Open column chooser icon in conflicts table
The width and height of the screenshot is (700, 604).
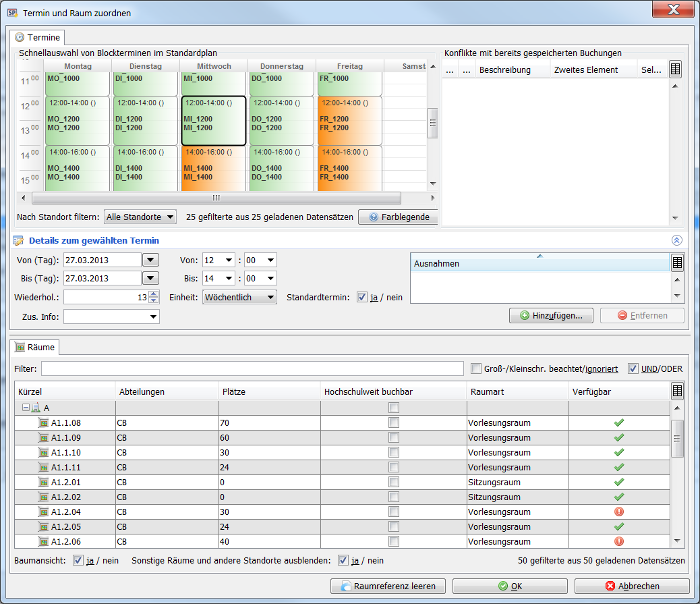coord(675,69)
